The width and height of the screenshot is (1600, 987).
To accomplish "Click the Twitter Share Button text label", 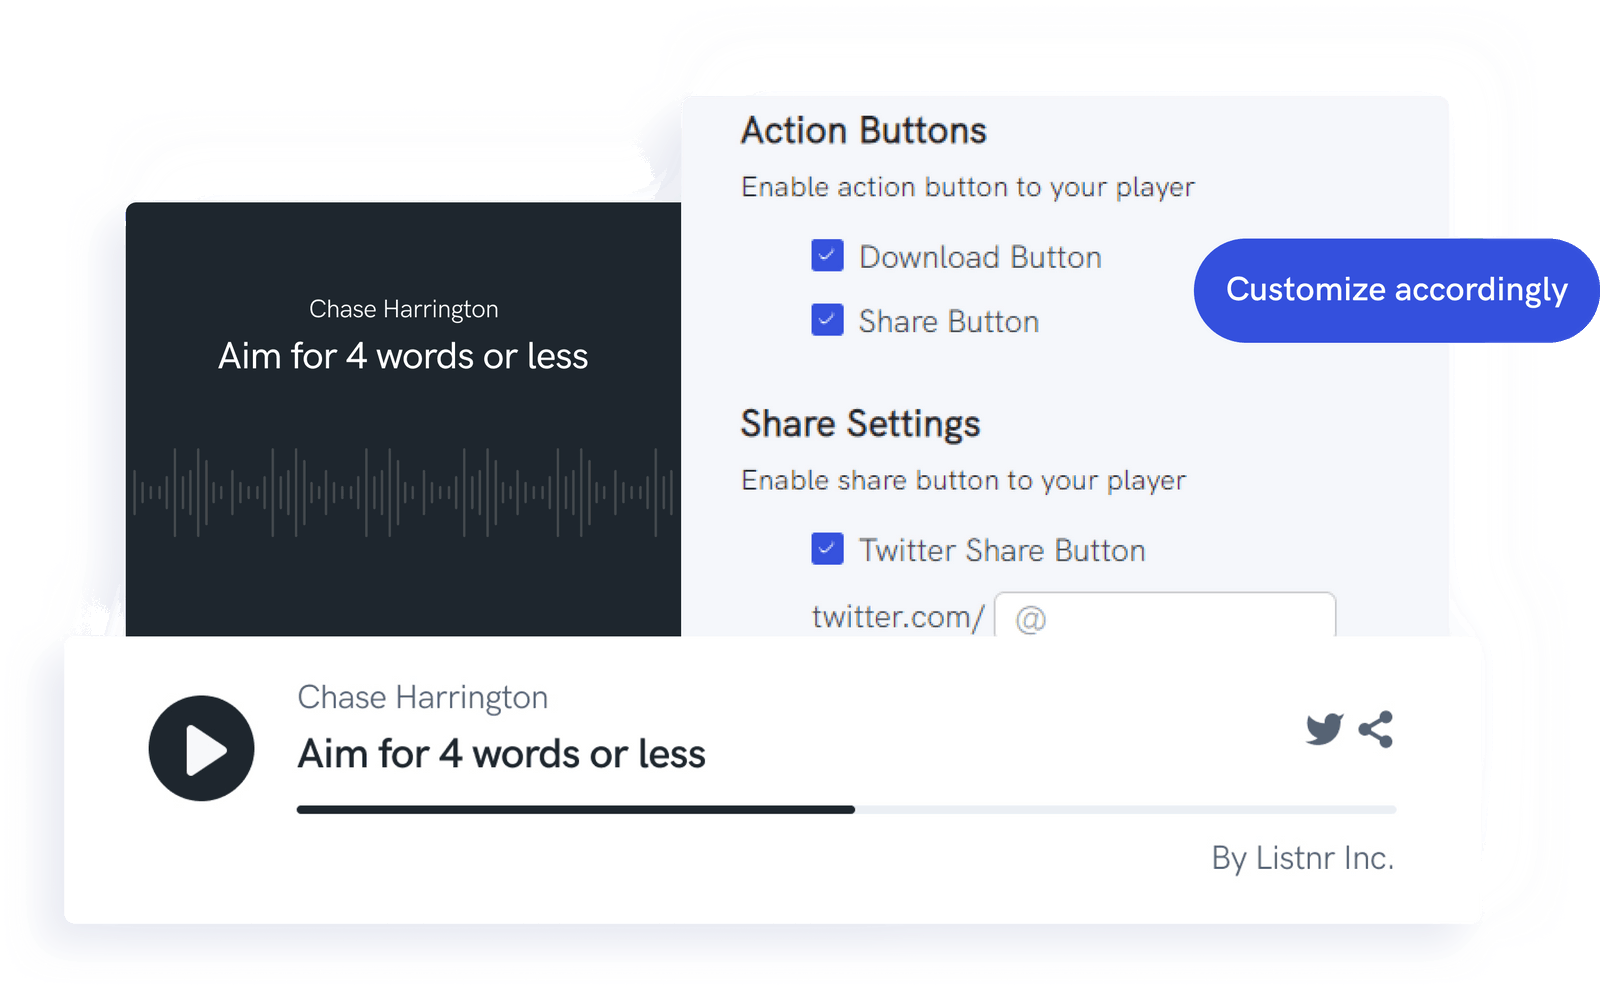I will [x=1002, y=550].
